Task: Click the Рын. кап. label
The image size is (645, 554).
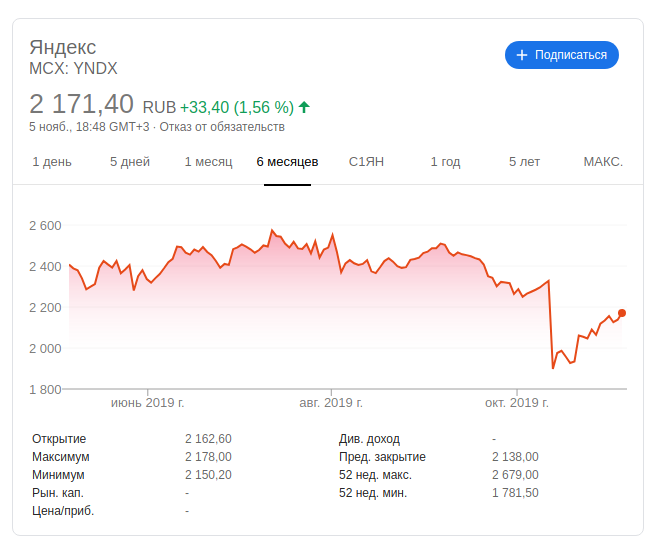Action: (x=58, y=493)
